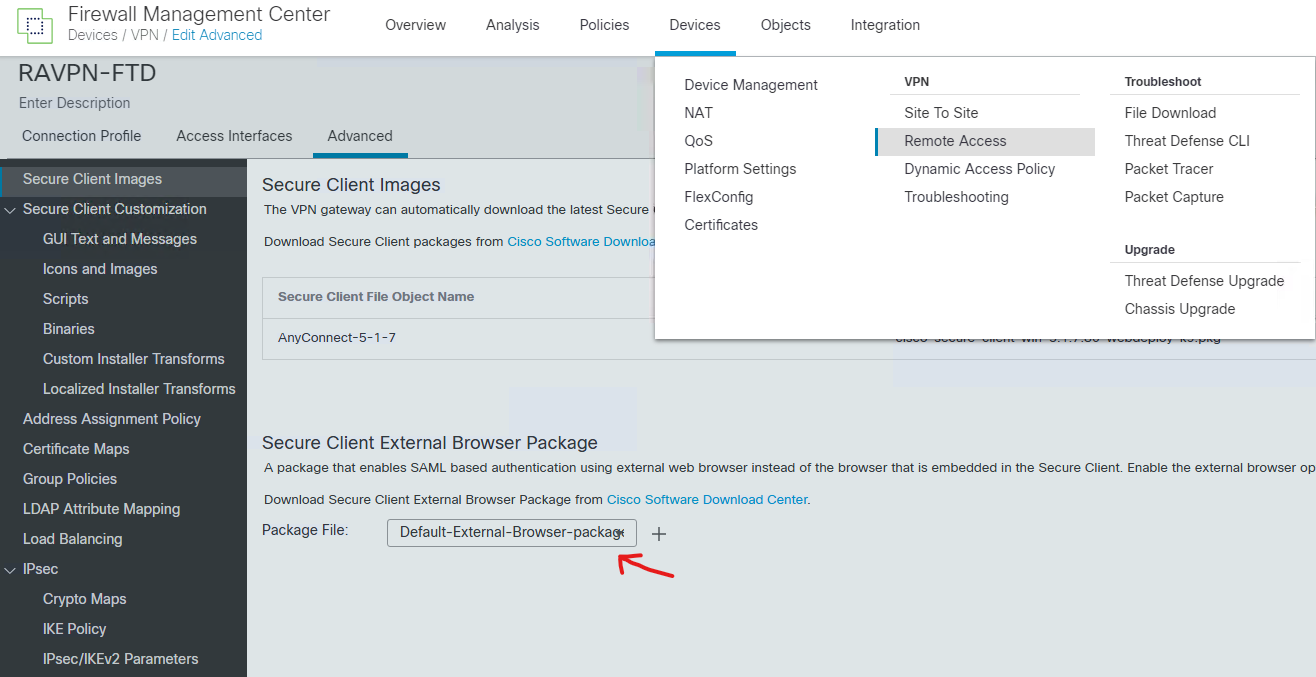This screenshot has height=677, width=1316.
Task: Collapse the Secure Client Customization tree node
Action: point(11,210)
